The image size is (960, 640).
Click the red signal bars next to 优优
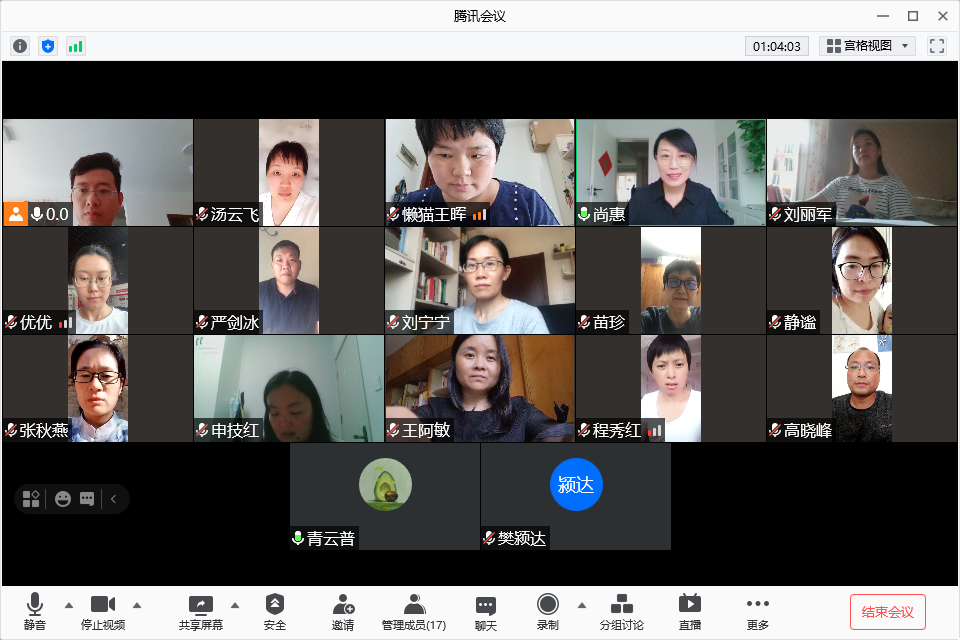[66, 323]
